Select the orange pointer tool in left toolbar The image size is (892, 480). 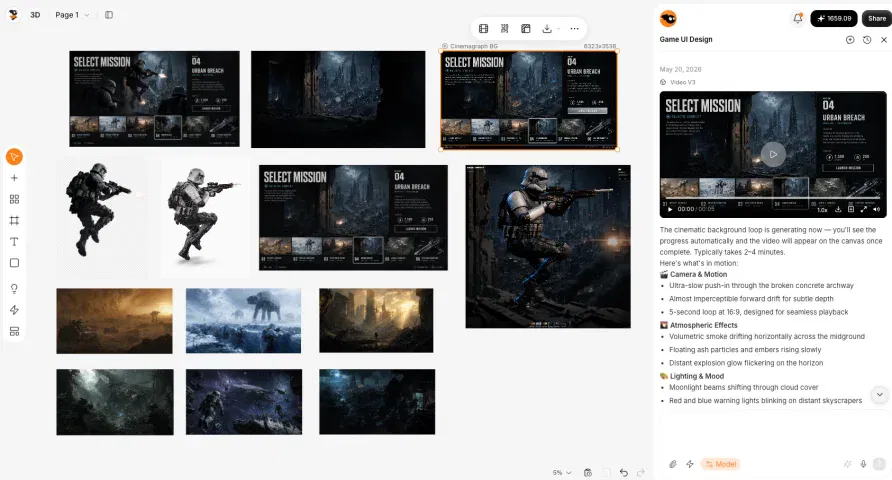(x=14, y=157)
